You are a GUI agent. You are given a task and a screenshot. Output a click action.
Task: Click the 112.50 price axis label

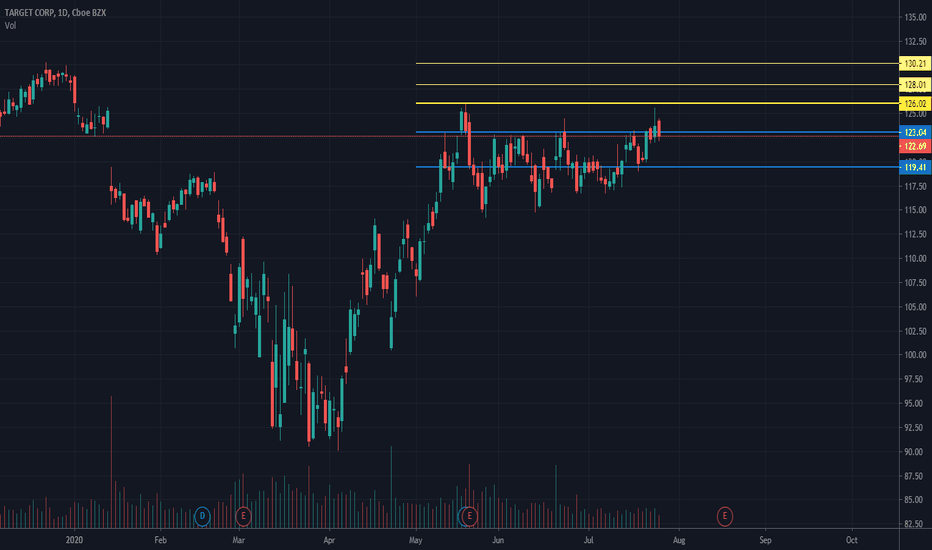click(x=915, y=234)
